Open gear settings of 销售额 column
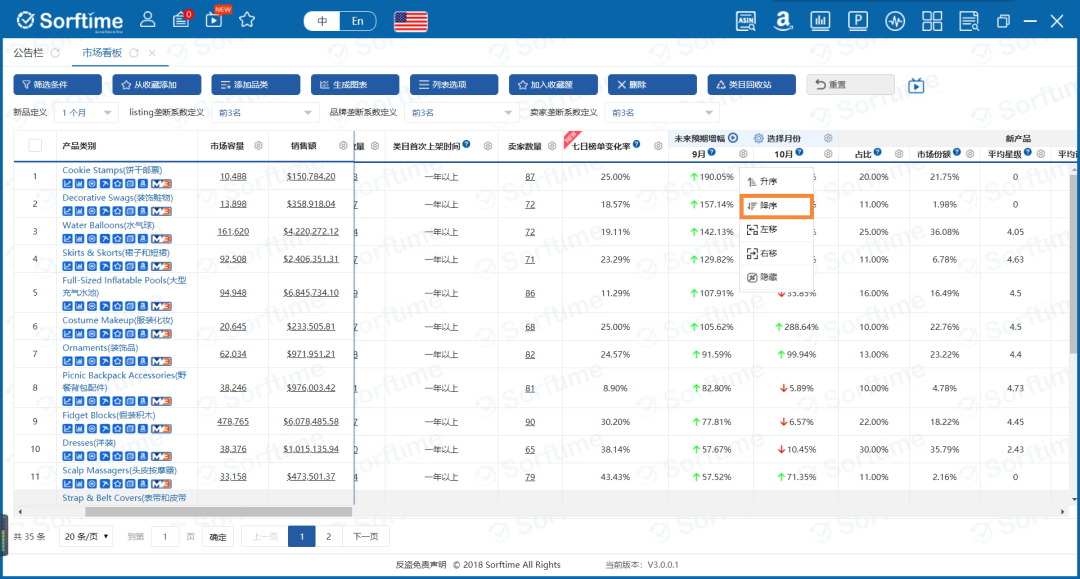The width and height of the screenshot is (1080, 579). [343, 146]
